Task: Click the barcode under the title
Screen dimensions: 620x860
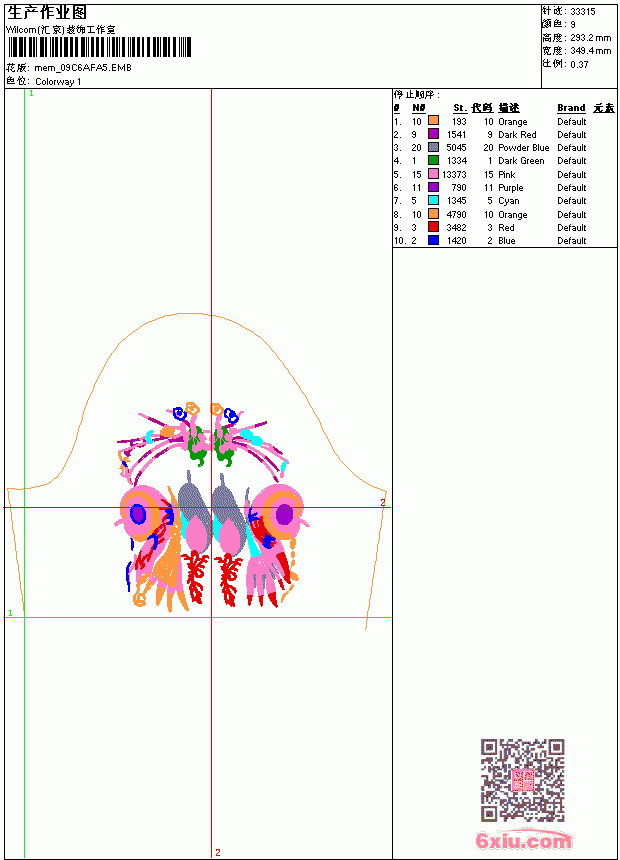Action: coord(99,47)
